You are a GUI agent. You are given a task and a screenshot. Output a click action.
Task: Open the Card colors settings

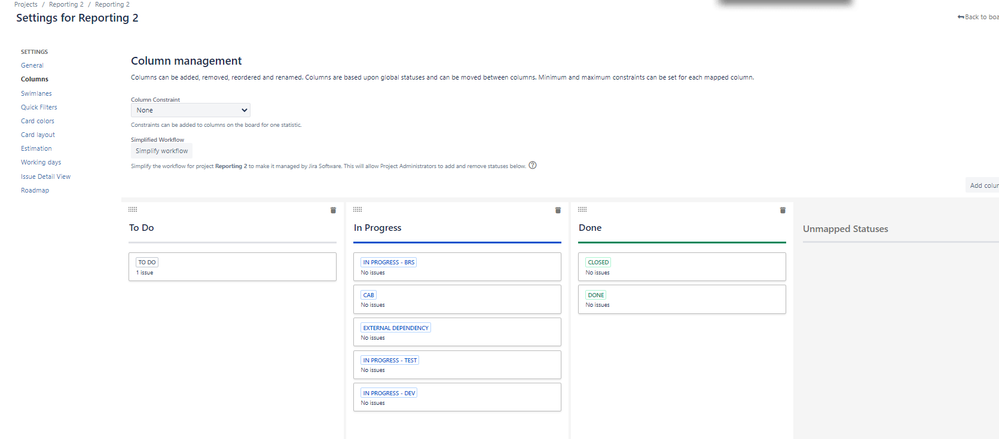pos(38,121)
